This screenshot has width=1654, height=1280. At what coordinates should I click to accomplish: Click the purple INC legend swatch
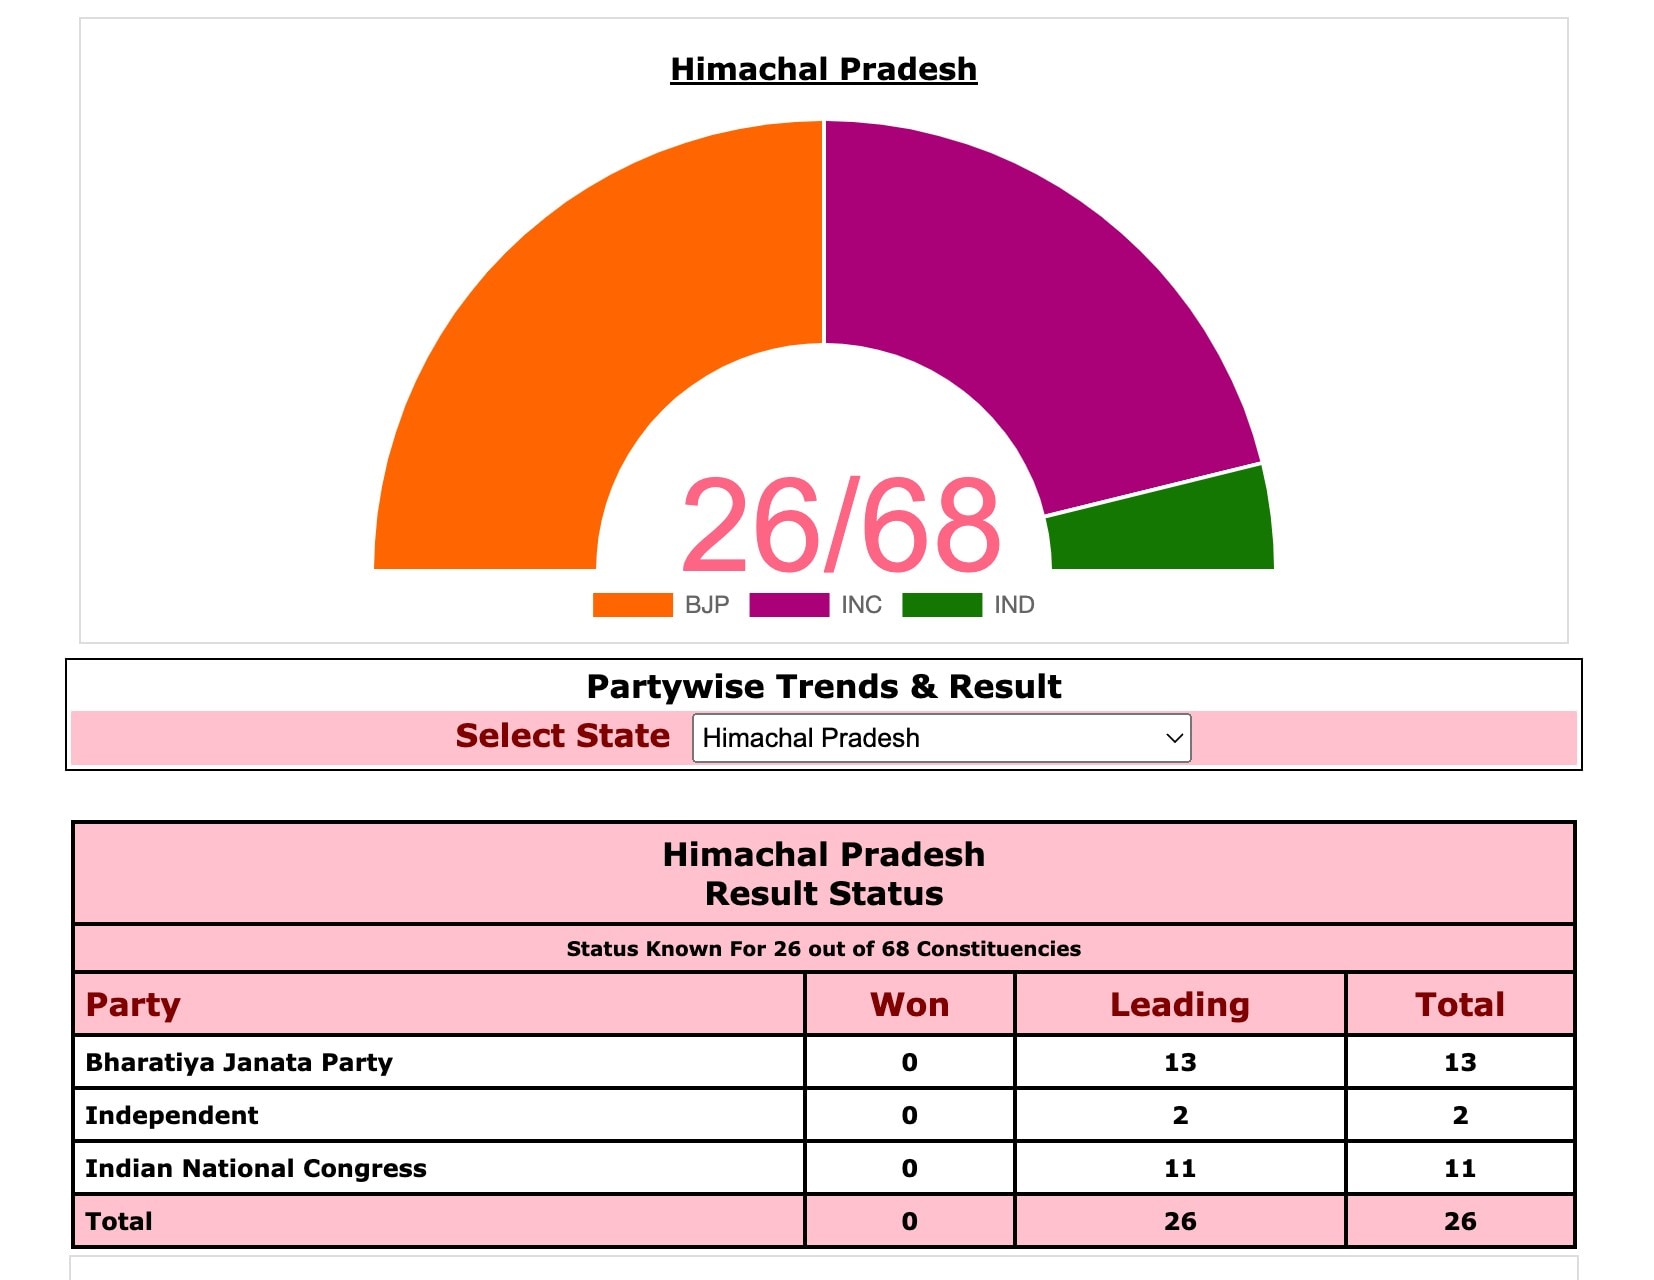[x=788, y=605]
